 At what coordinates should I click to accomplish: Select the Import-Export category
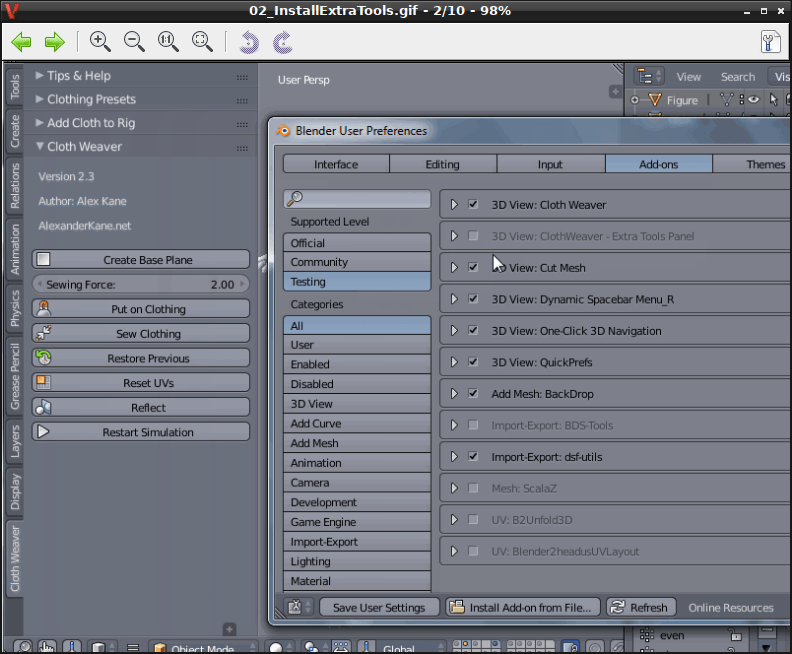pos(357,542)
